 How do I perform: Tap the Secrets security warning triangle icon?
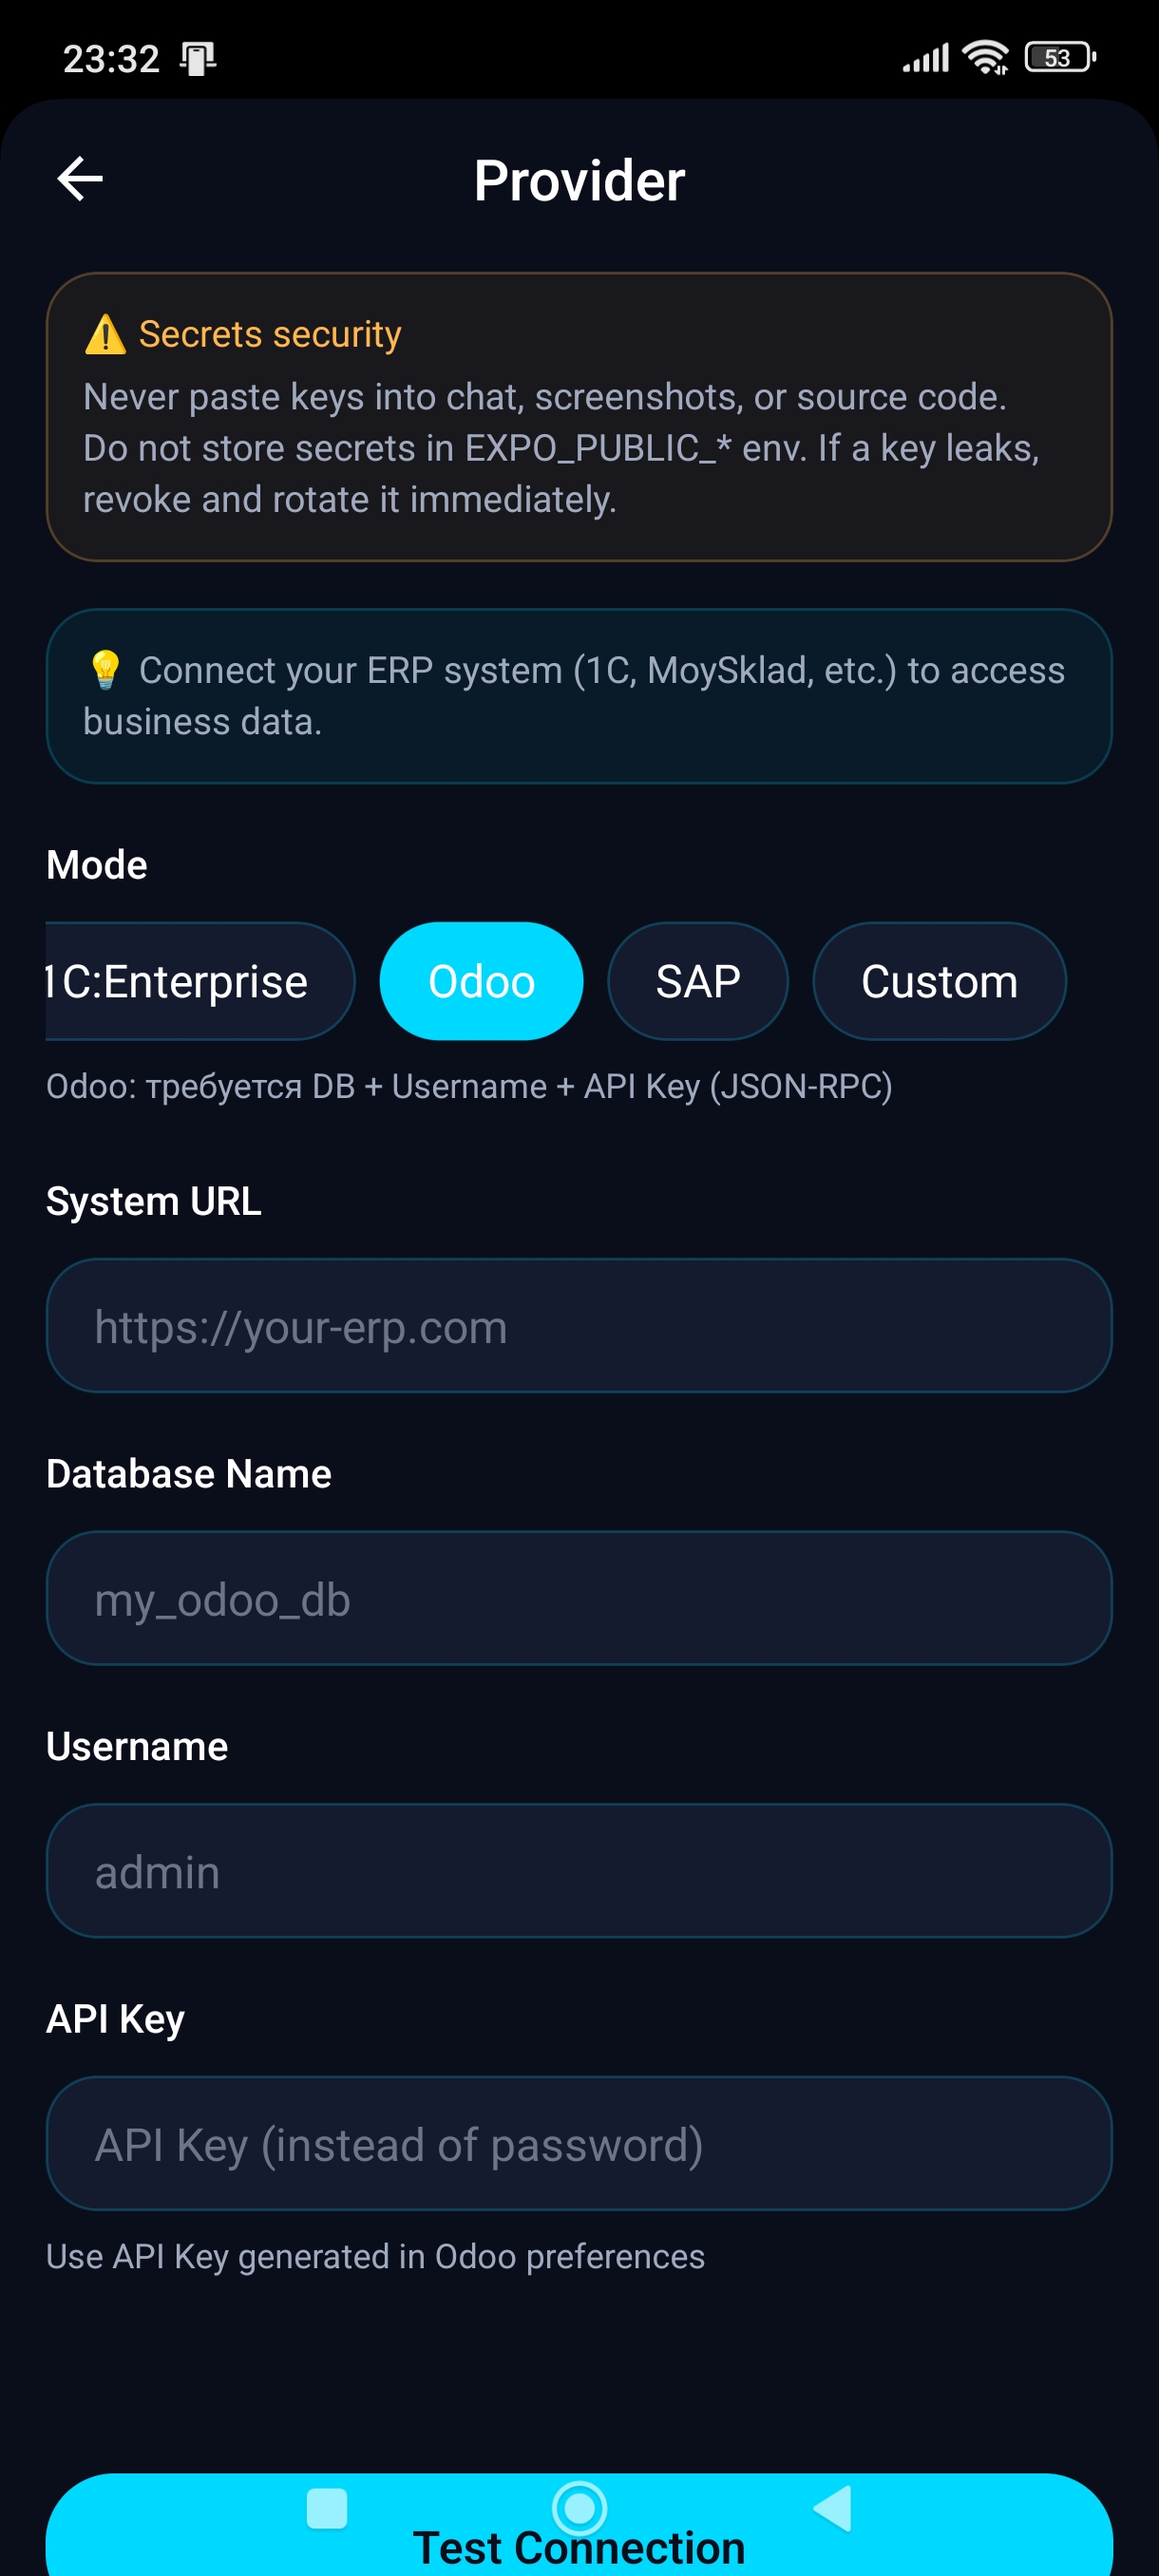pyautogui.click(x=105, y=334)
